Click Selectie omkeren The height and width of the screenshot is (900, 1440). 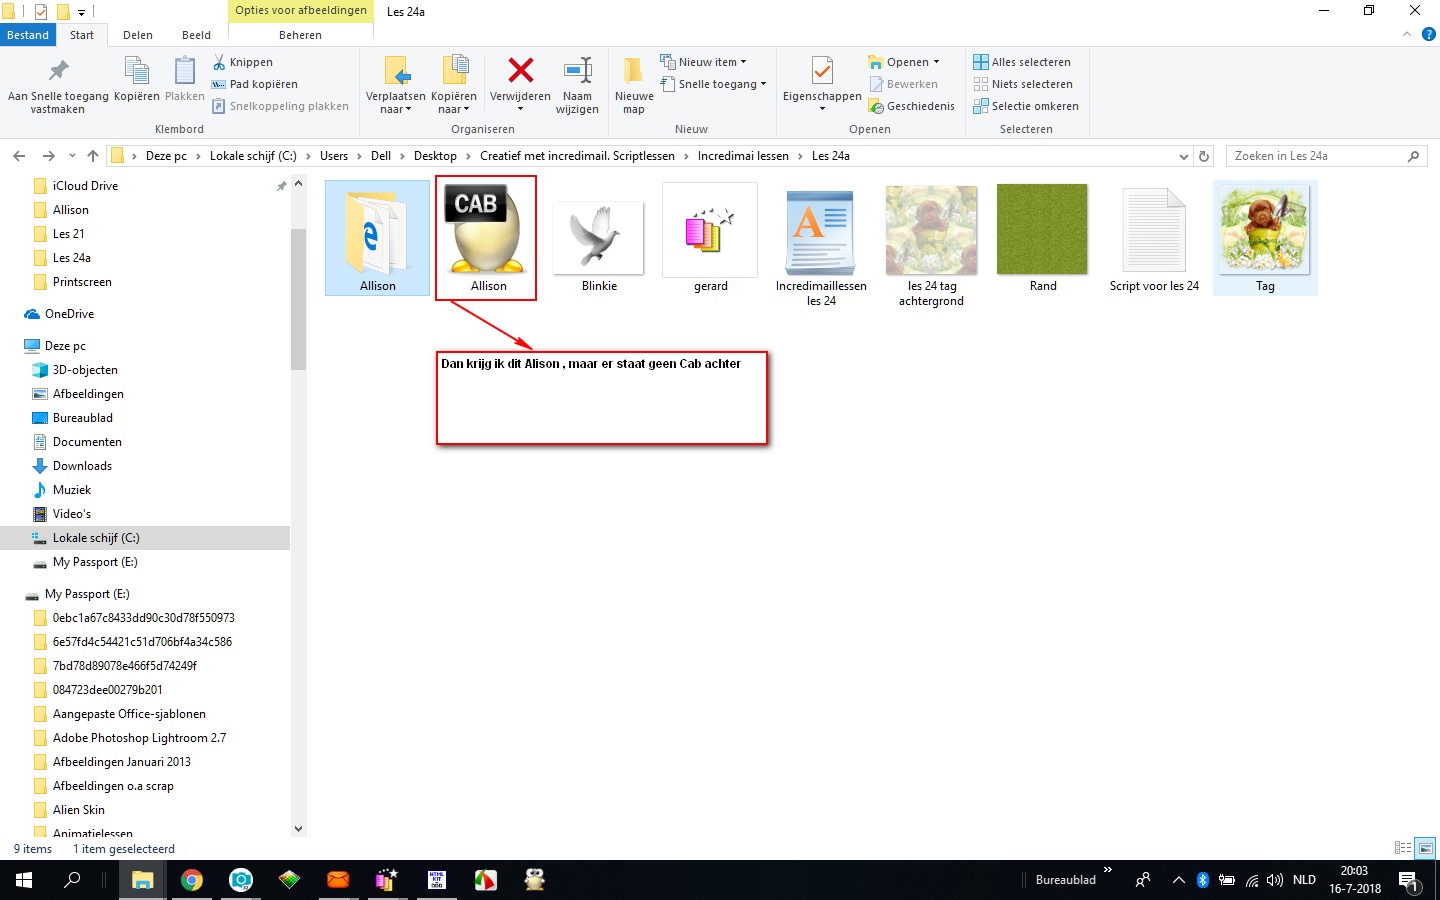1026,106
